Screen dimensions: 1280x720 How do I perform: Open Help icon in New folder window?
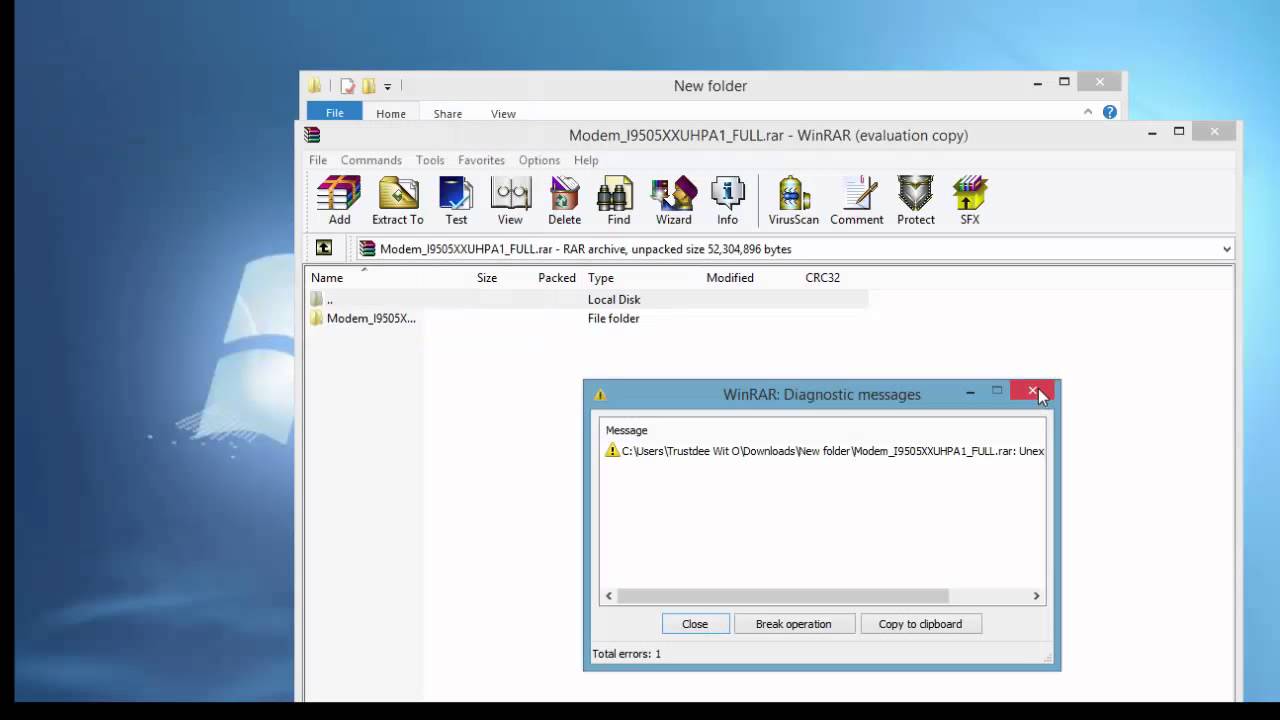tap(1110, 113)
